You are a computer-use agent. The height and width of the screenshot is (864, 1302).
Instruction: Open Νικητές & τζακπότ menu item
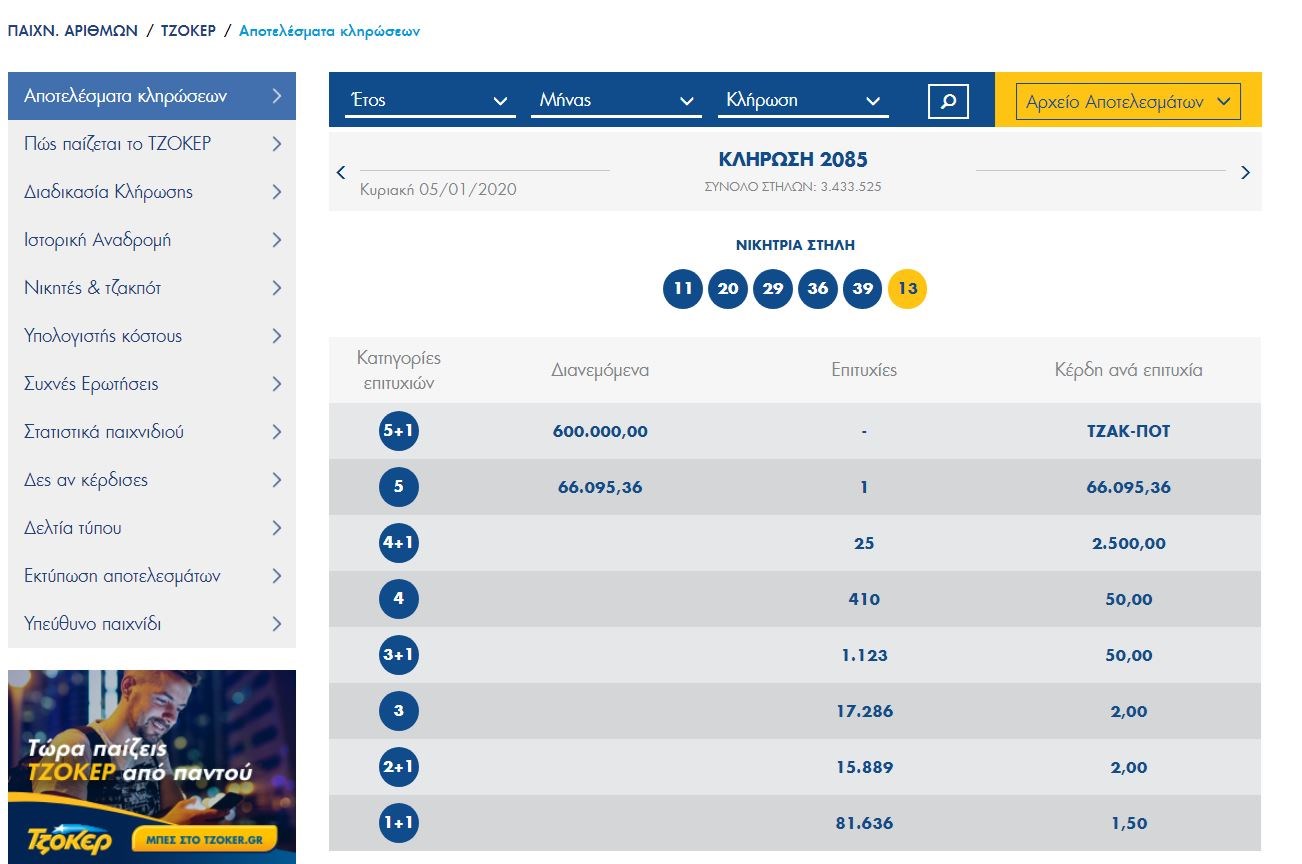tap(152, 288)
